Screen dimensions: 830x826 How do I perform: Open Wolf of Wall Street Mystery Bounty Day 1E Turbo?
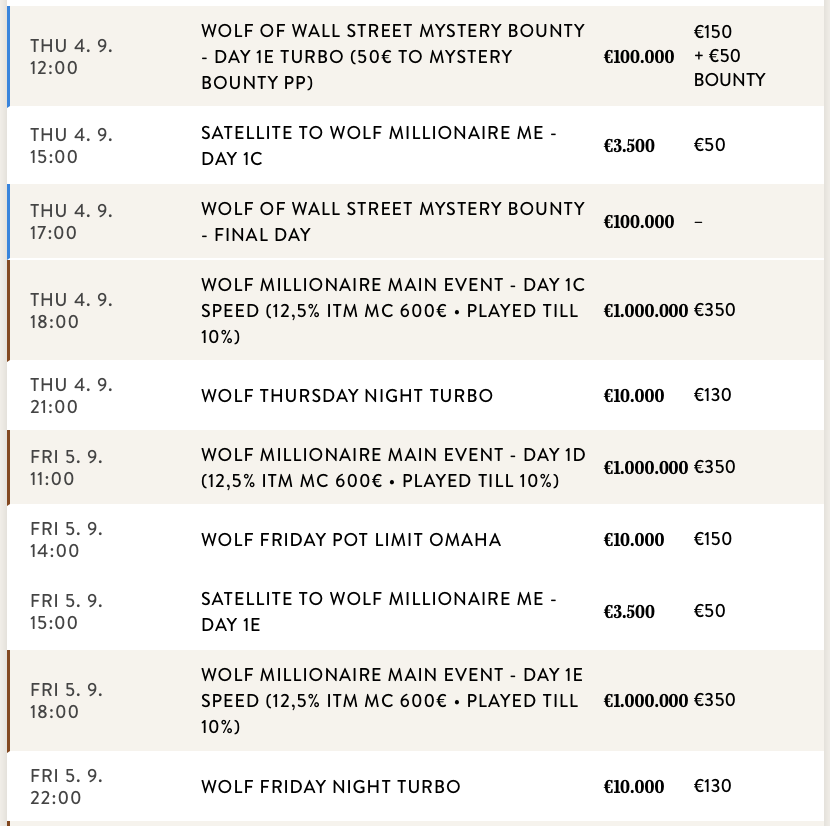tap(393, 57)
